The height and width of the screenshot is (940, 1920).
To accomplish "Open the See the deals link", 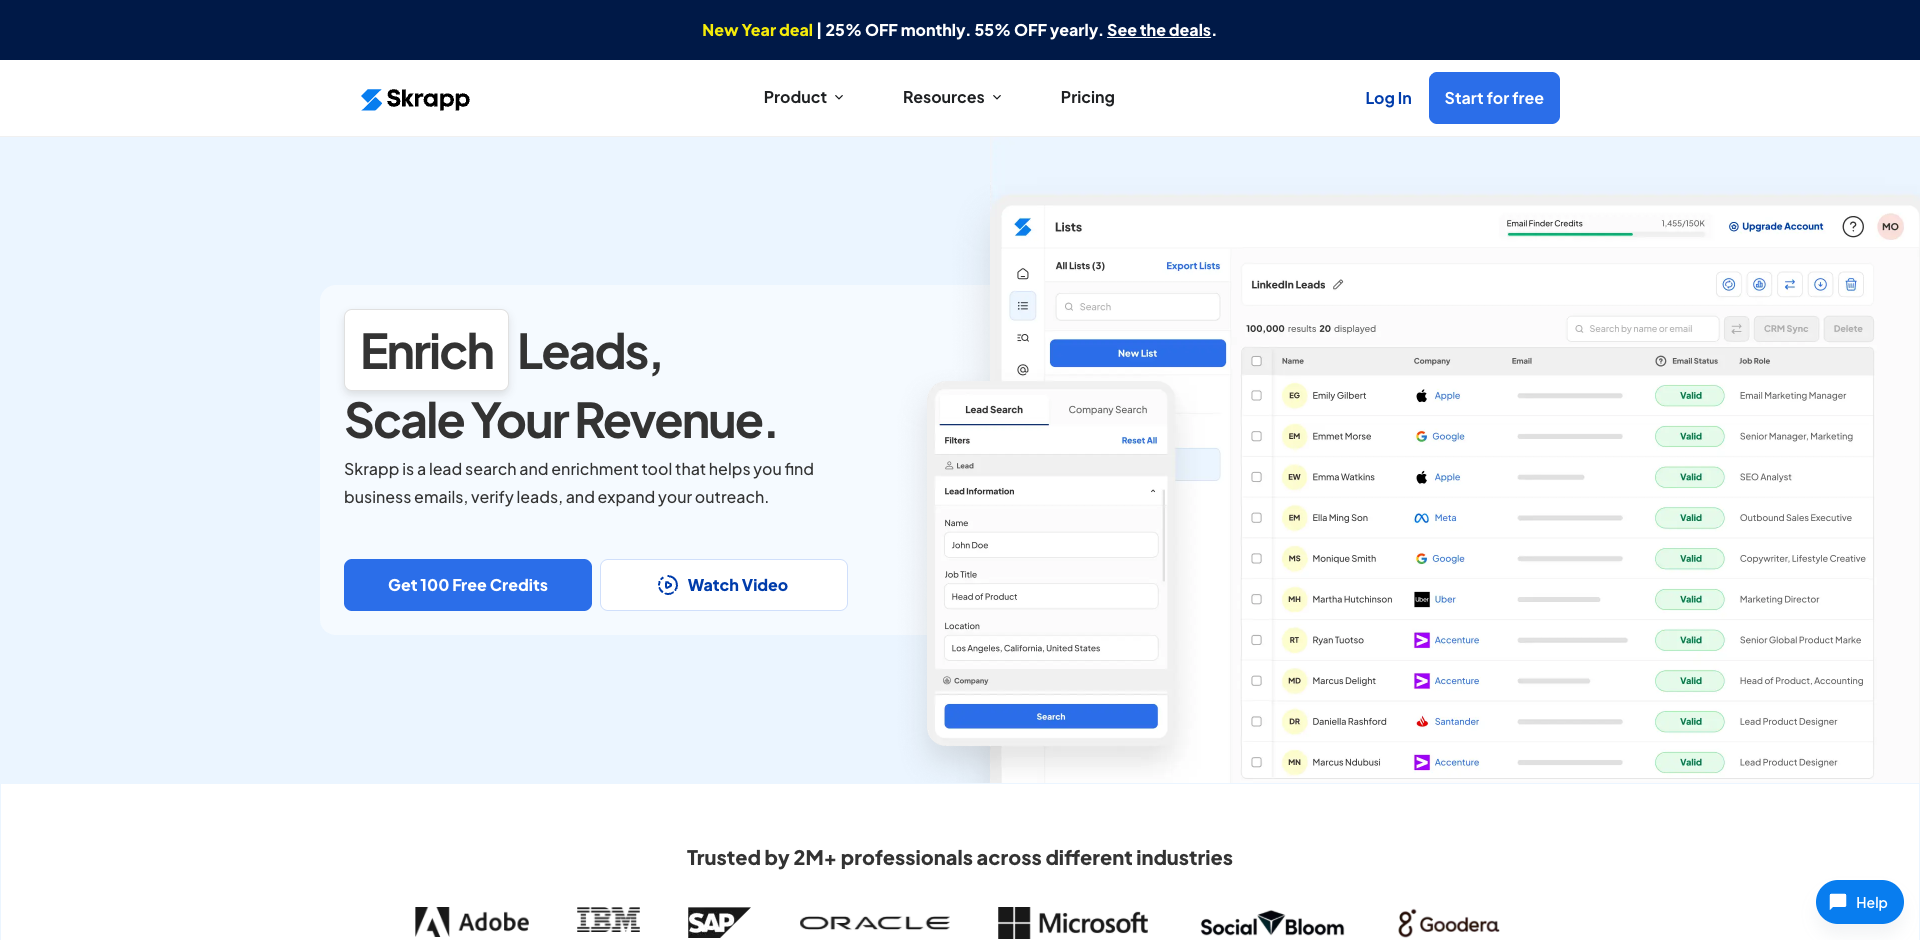I will tap(1159, 30).
